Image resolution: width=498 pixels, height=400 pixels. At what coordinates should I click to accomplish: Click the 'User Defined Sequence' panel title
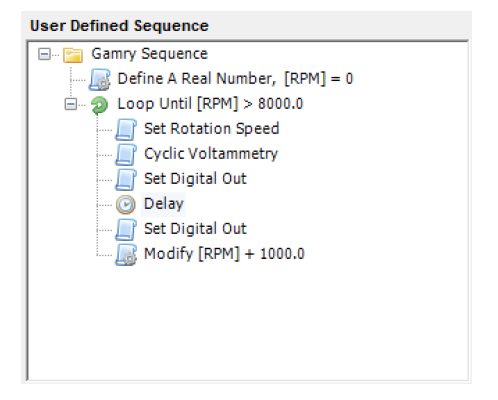pyautogui.click(x=119, y=26)
